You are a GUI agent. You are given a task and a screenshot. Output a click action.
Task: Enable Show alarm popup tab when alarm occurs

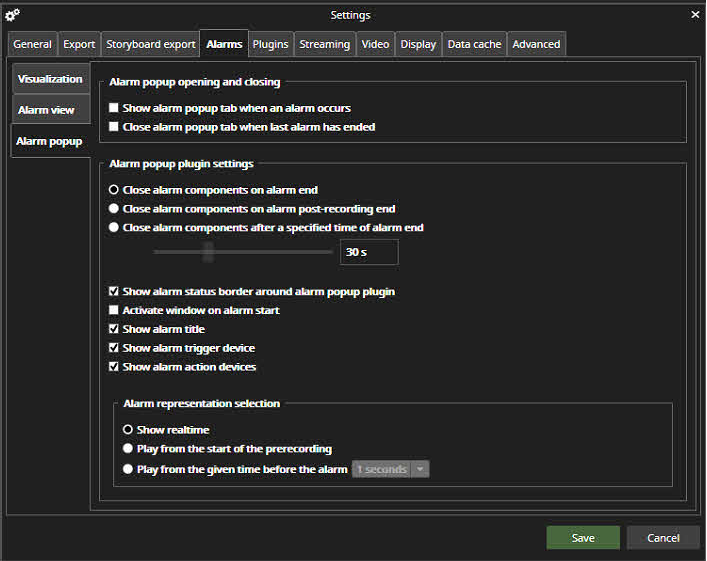[x=114, y=108]
